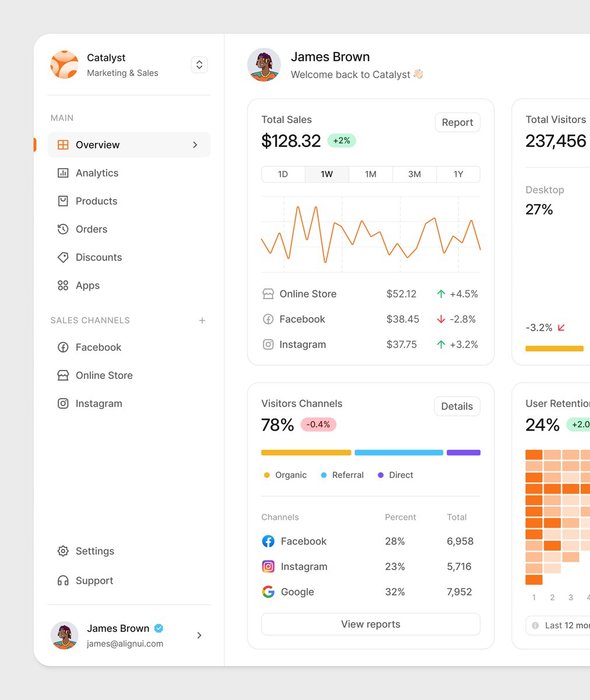Screen dimensions: 590x700
Task: Click the +2% sales change badge
Action: [x=342, y=141]
